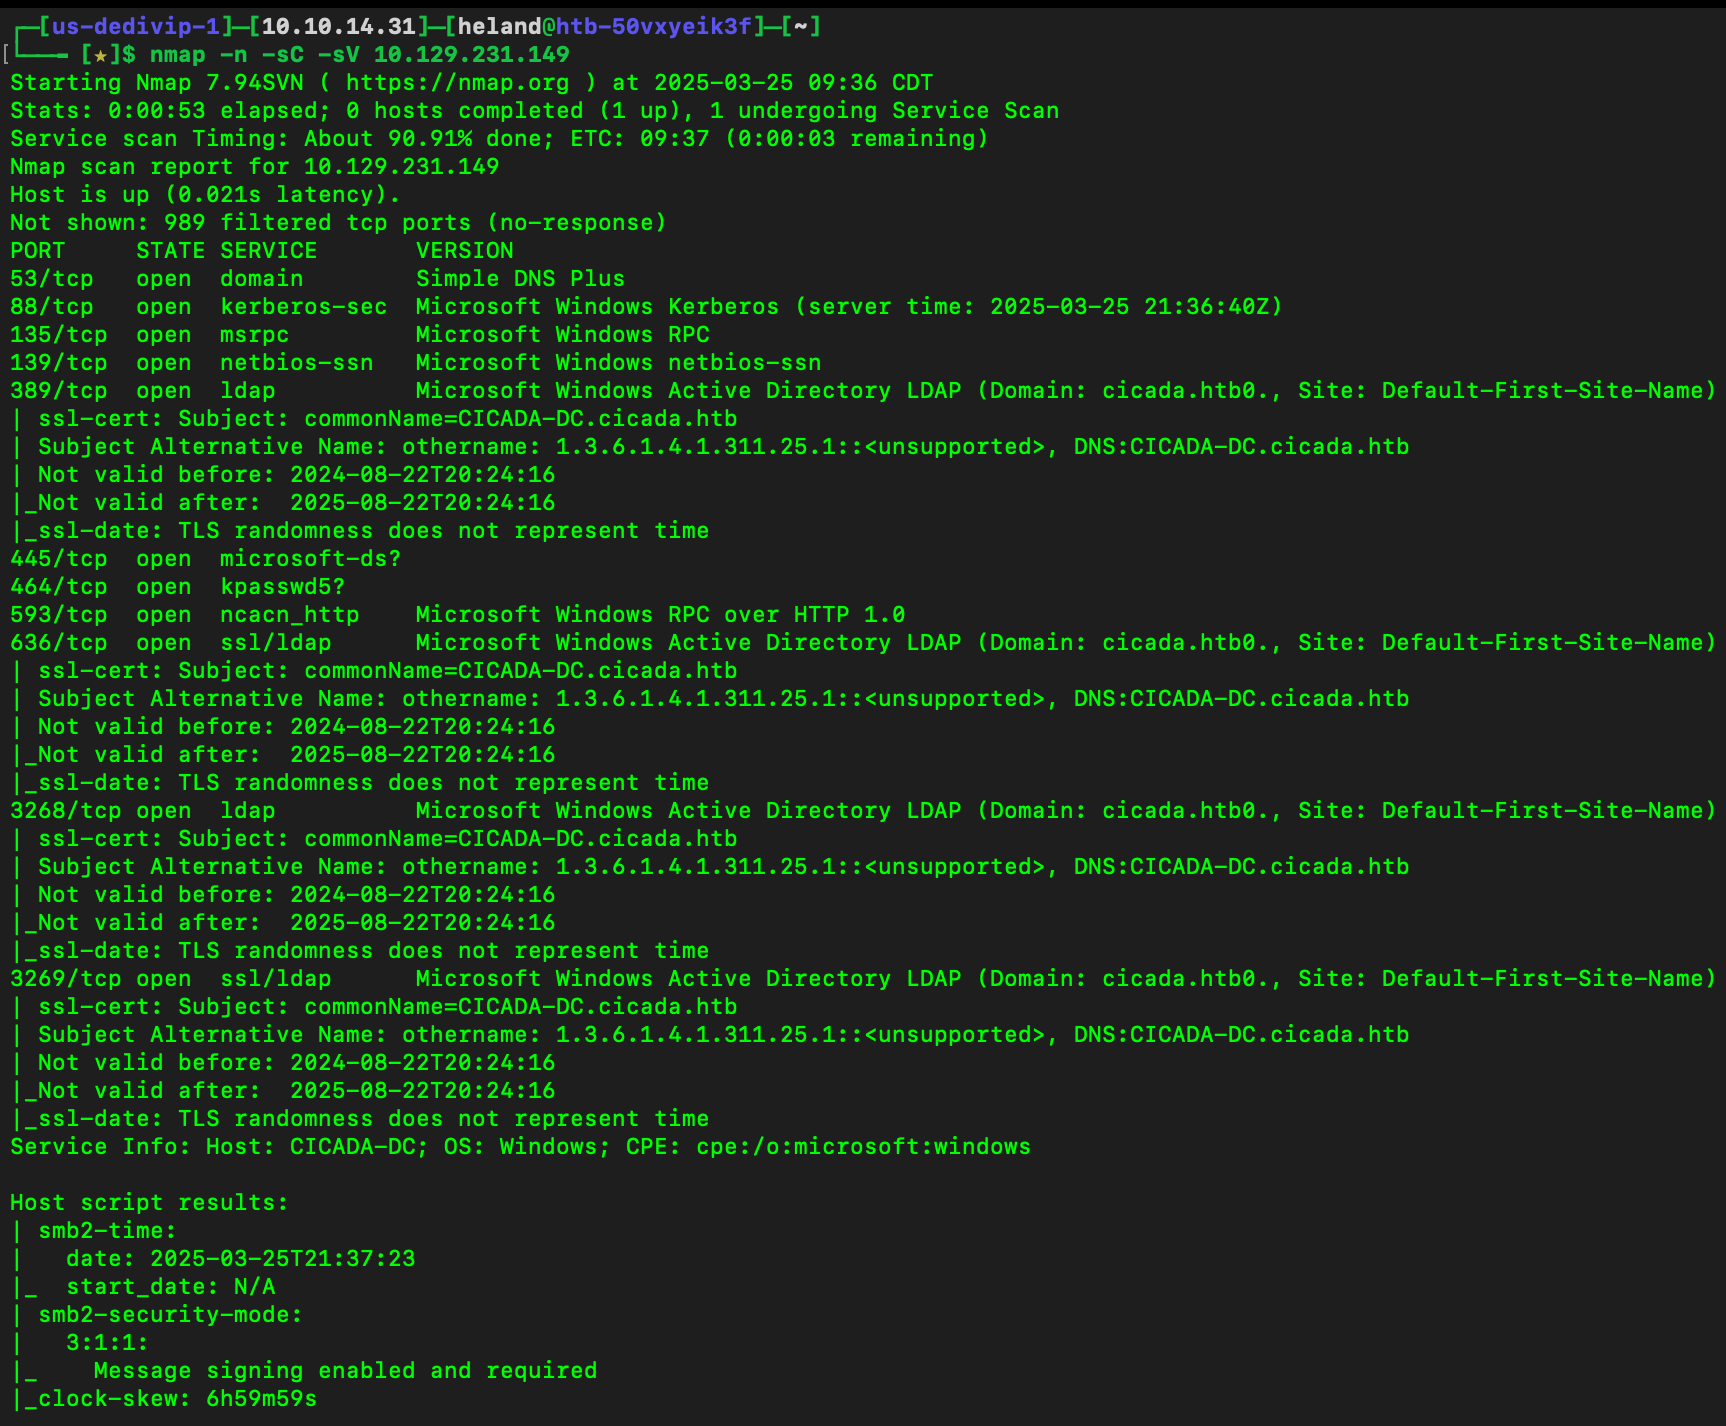
Task: Click the smb2-time: script label
Action: (107, 1231)
